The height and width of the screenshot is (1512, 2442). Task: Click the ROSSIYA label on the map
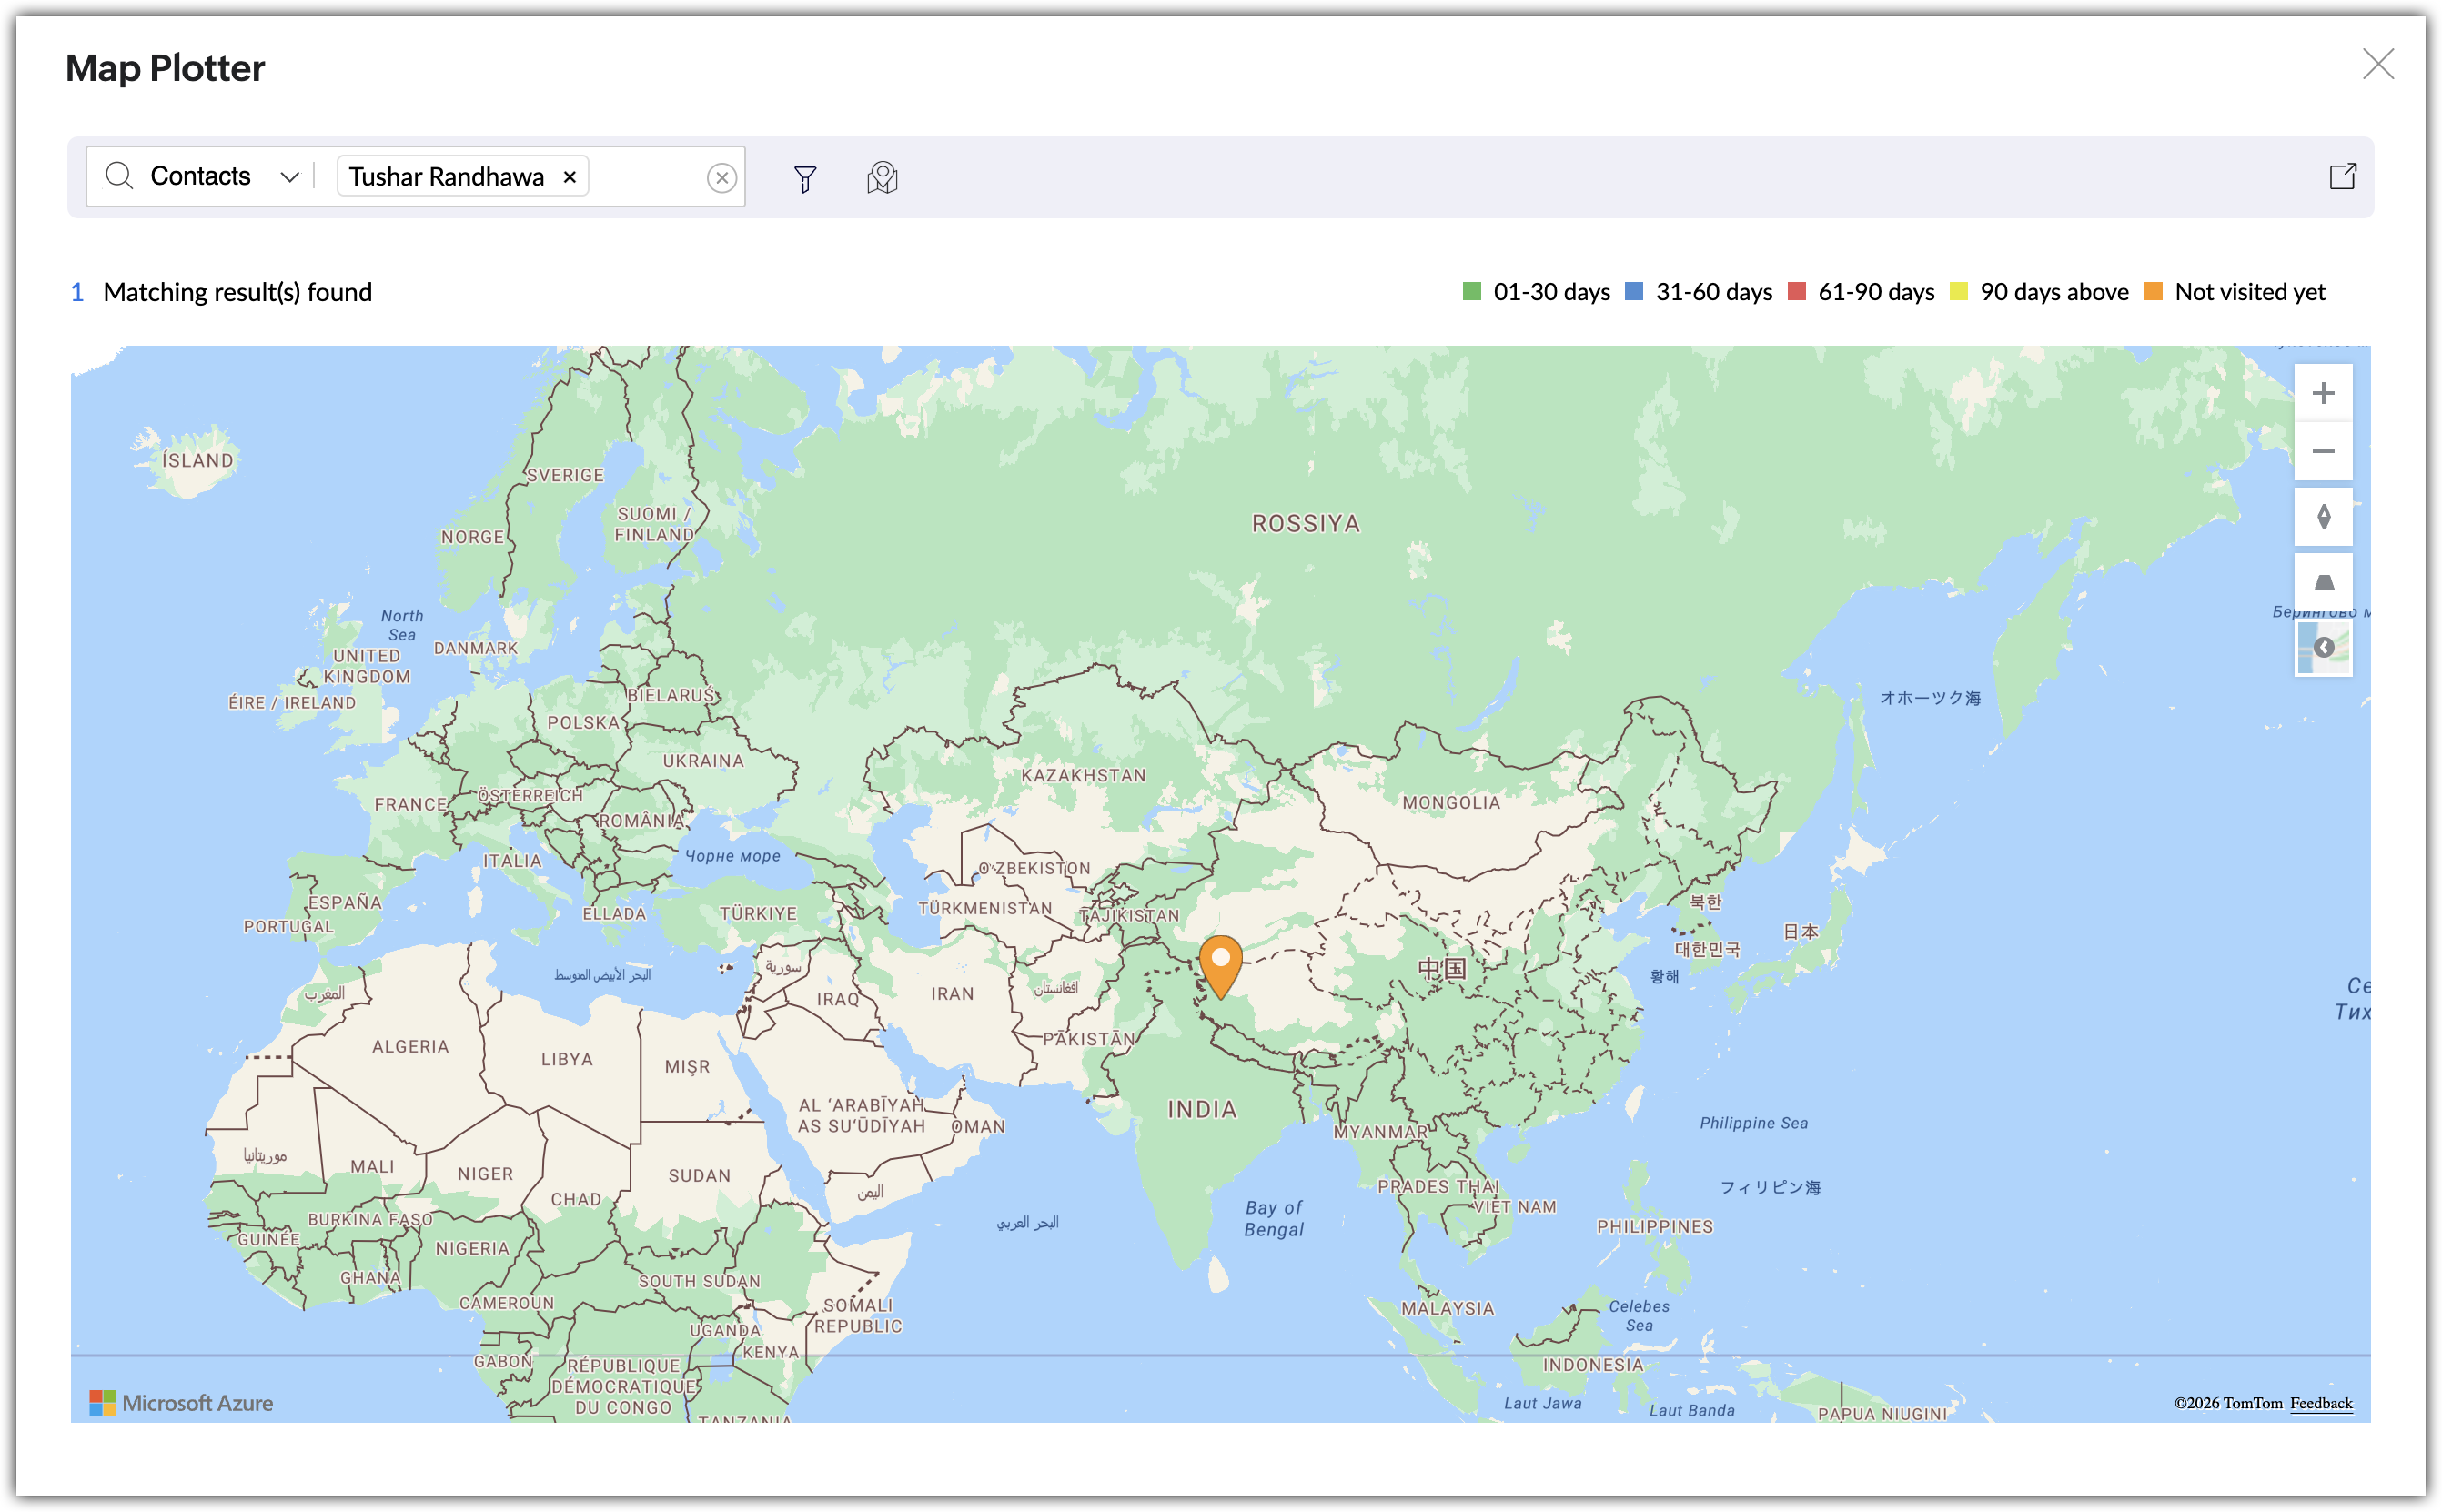1306,523
